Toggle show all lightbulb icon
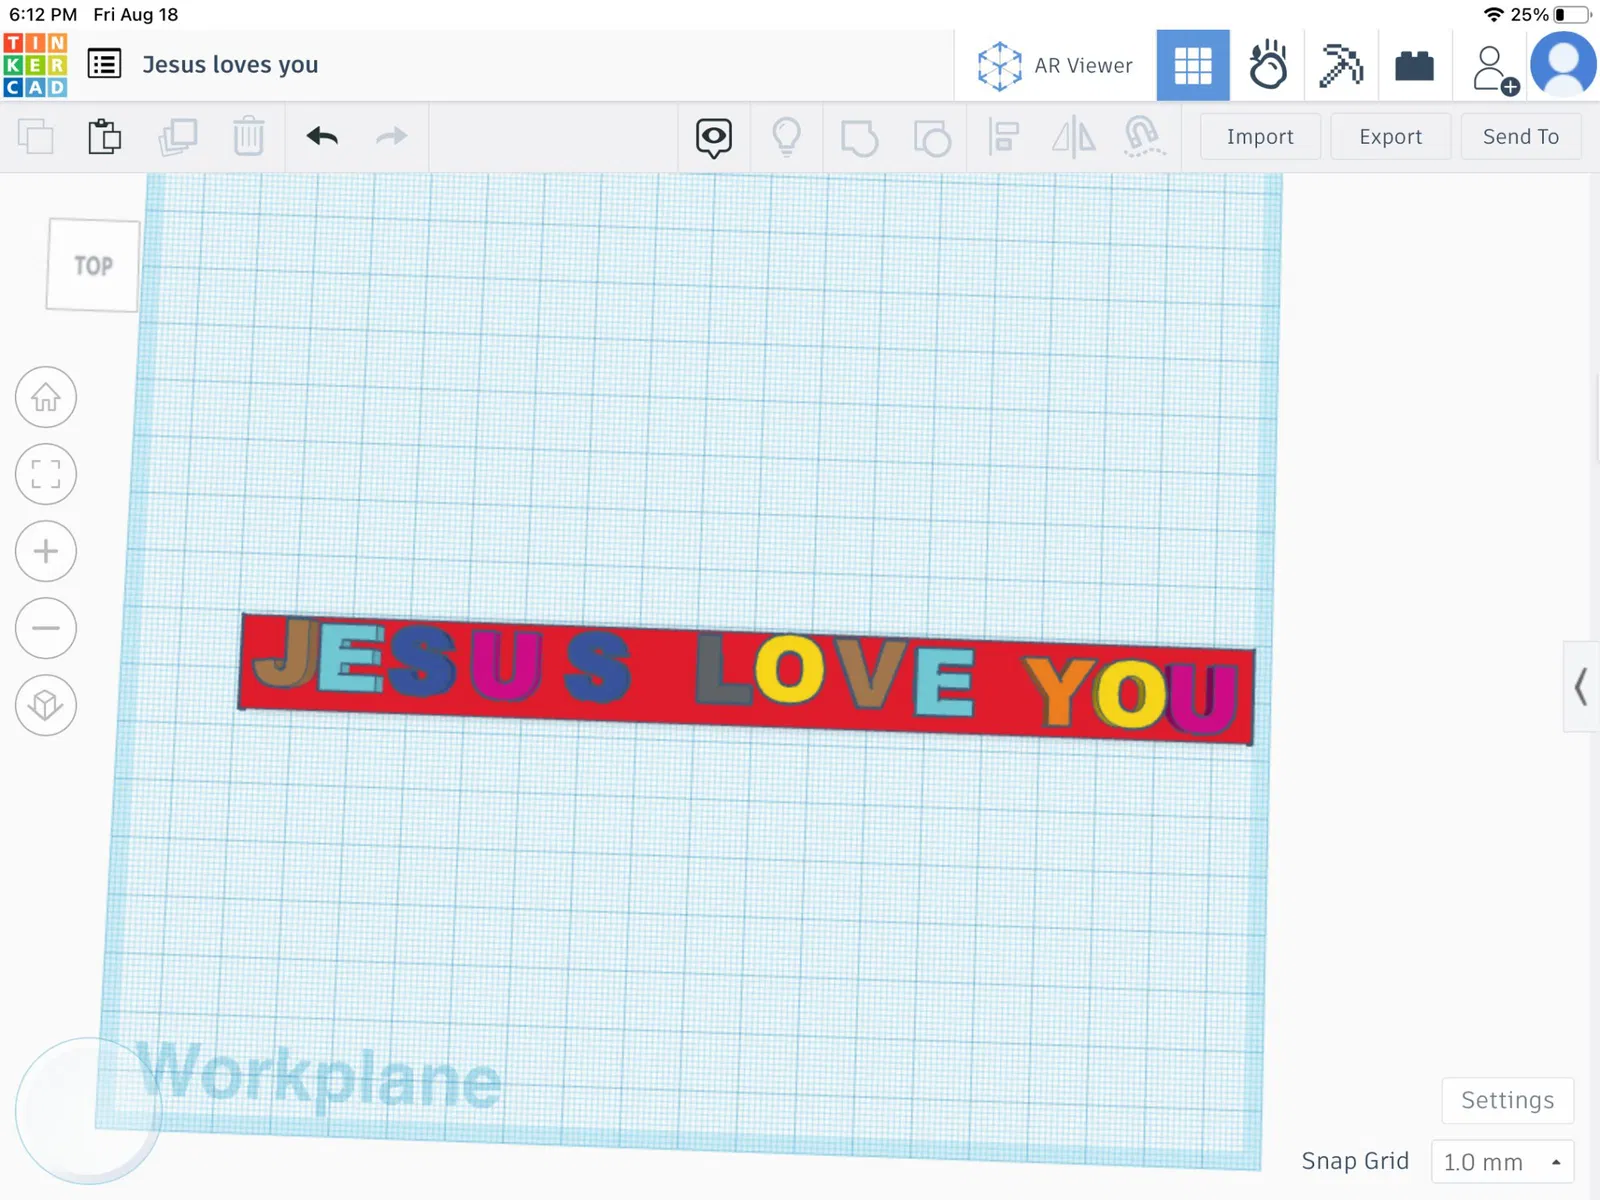This screenshot has width=1600, height=1200. pyautogui.click(x=787, y=137)
